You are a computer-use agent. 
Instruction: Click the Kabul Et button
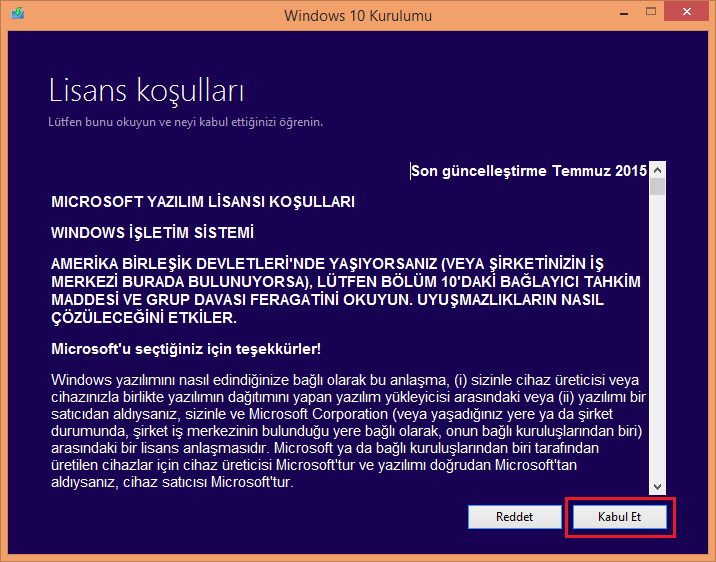(x=620, y=517)
